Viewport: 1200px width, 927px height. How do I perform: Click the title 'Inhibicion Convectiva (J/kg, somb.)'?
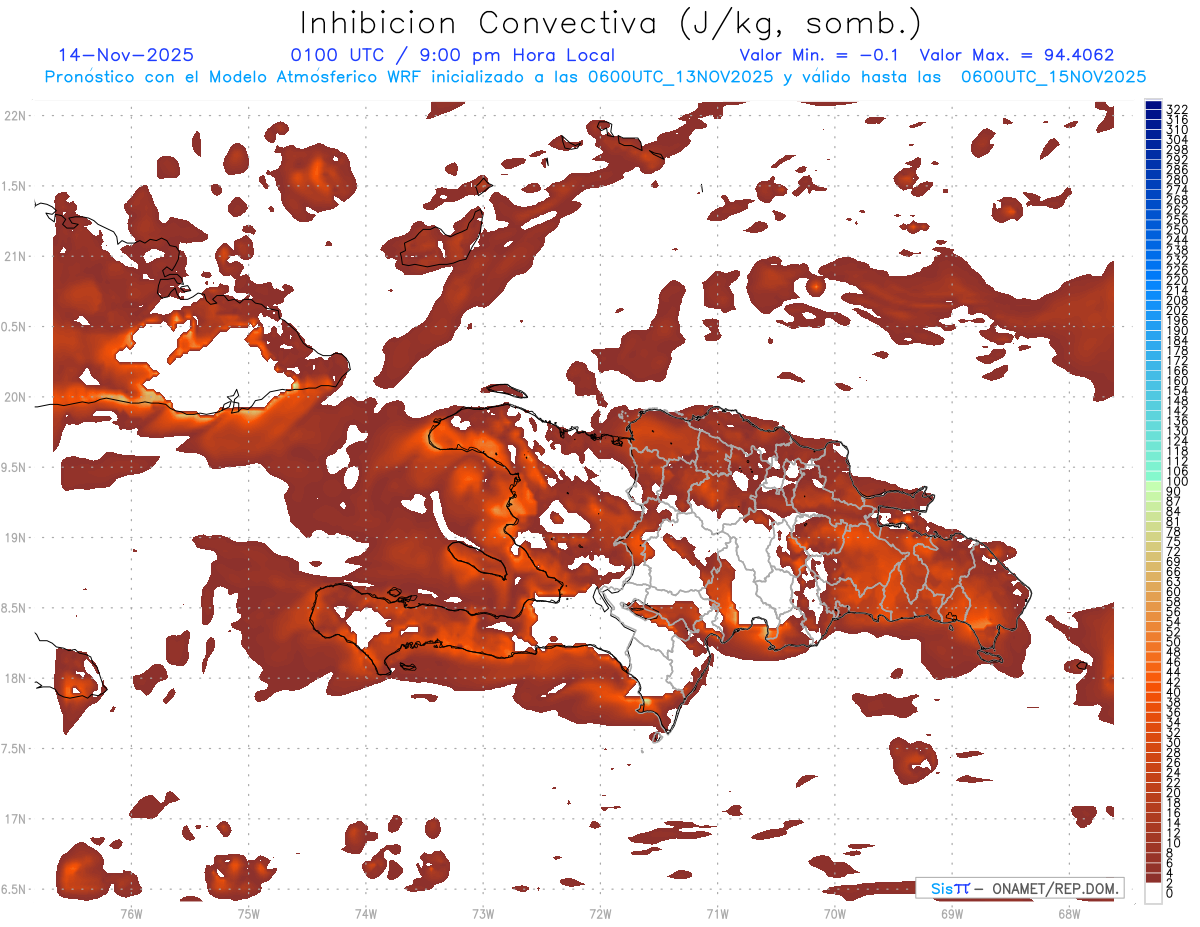click(611, 23)
